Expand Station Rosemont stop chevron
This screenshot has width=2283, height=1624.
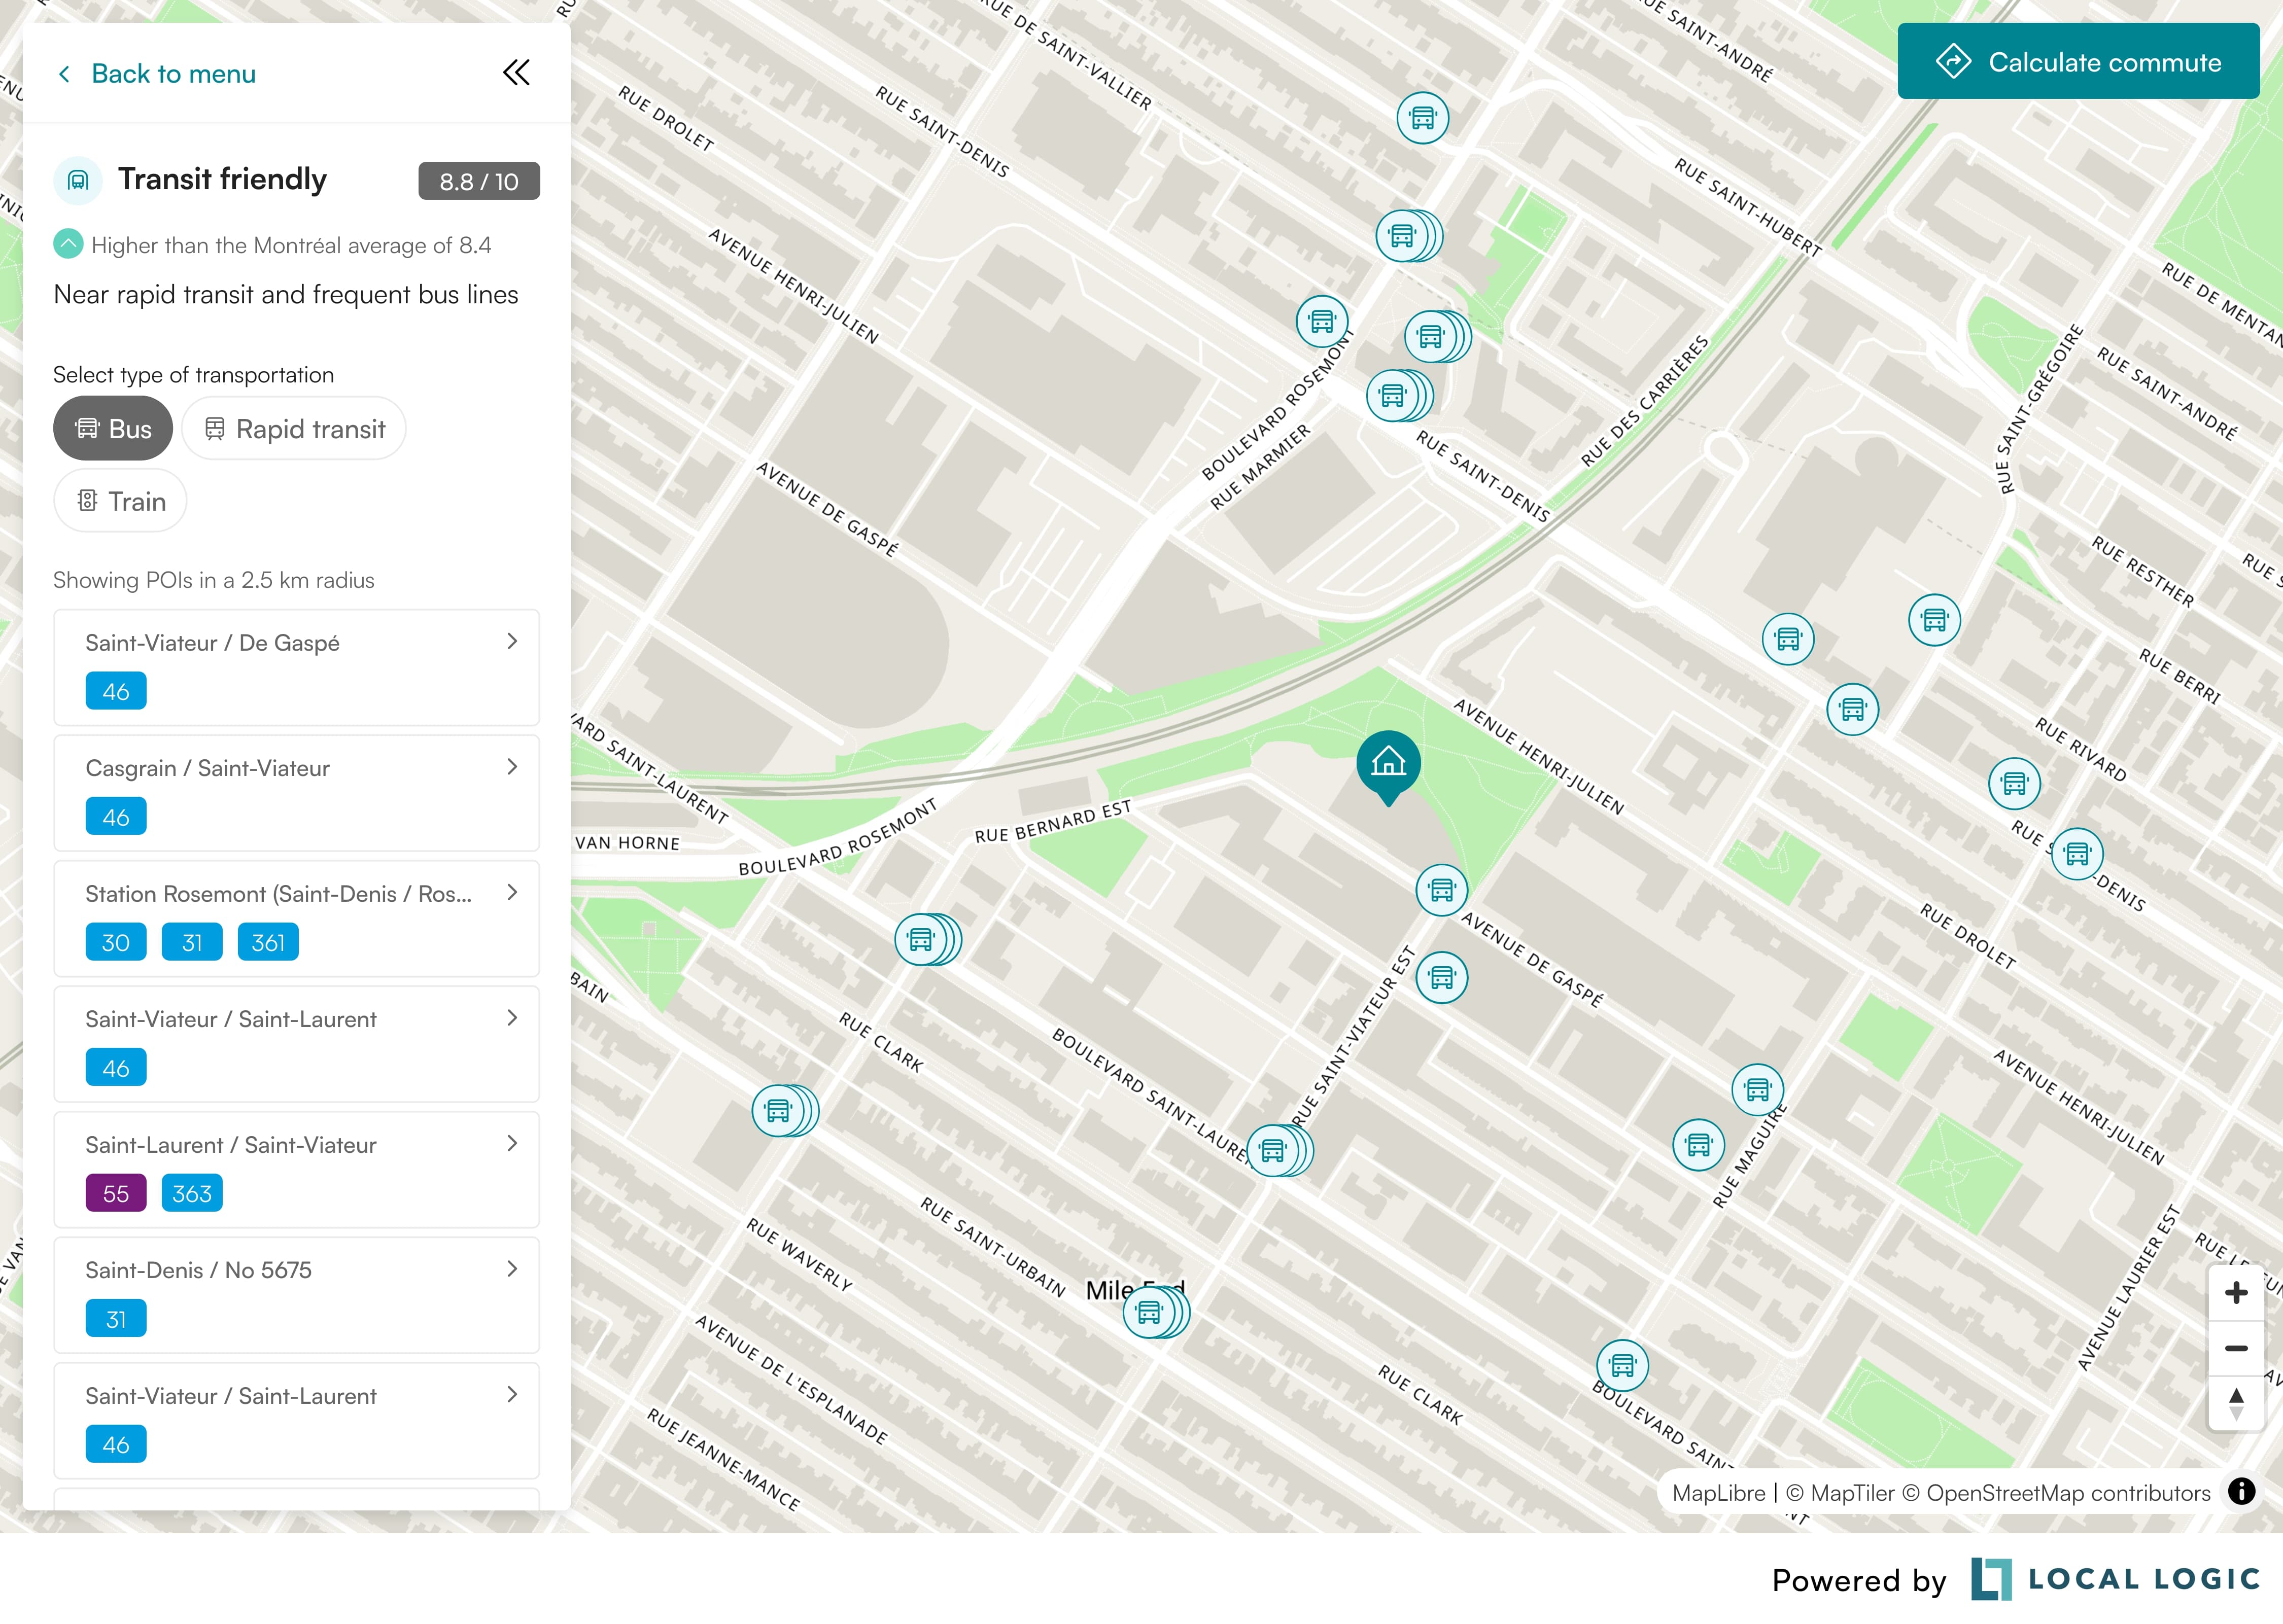click(512, 892)
